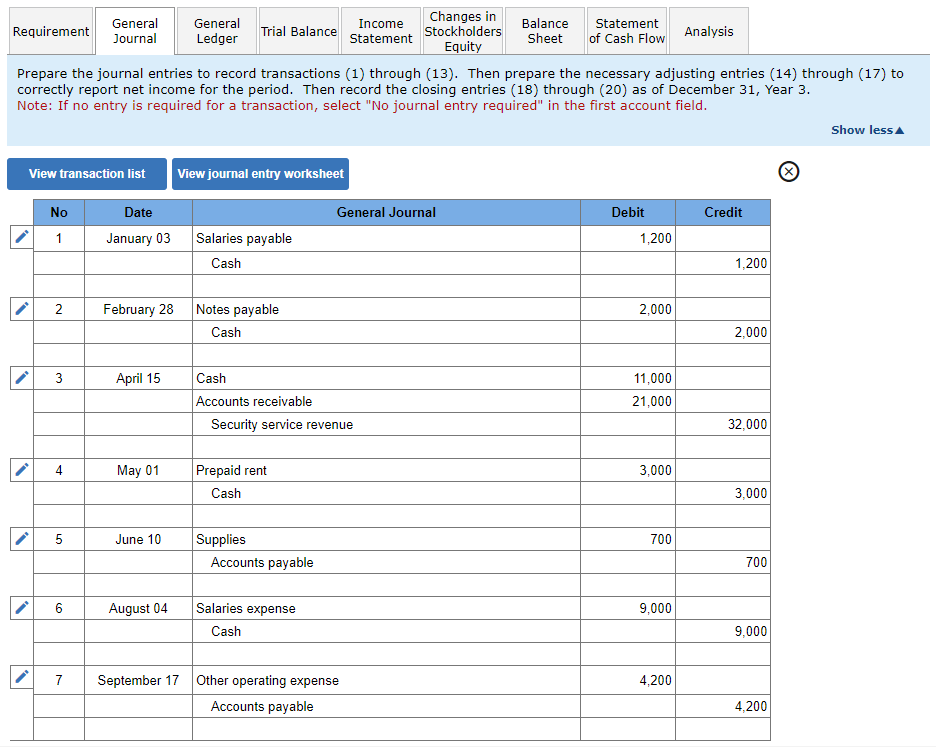Select Accounts payable under Other operating expense
The width and height of the screenshot is (936, 750).
[x=386, y=706]
